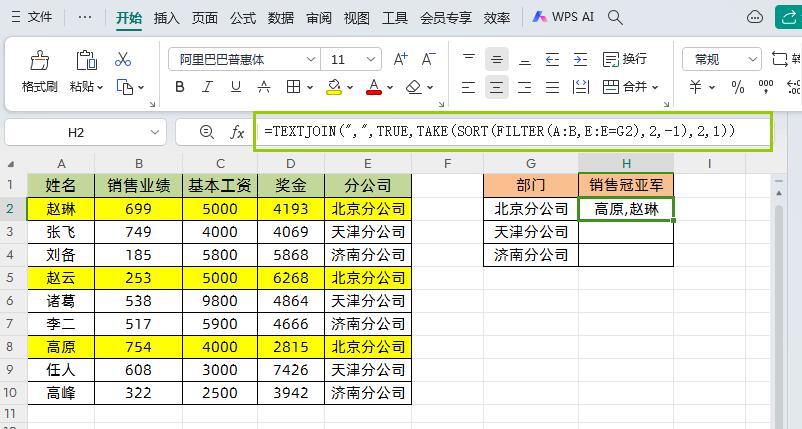Screen dimensions: 802x429
Task: Open the font name dropdown
Action: coord(310,59)
